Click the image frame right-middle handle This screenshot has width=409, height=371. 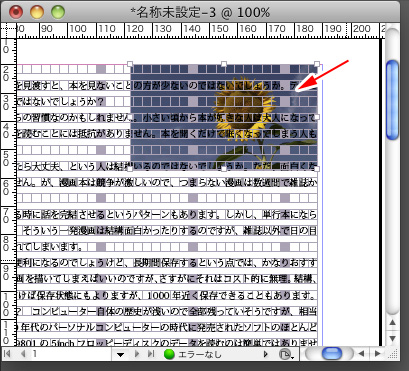[x=317, y=117]
